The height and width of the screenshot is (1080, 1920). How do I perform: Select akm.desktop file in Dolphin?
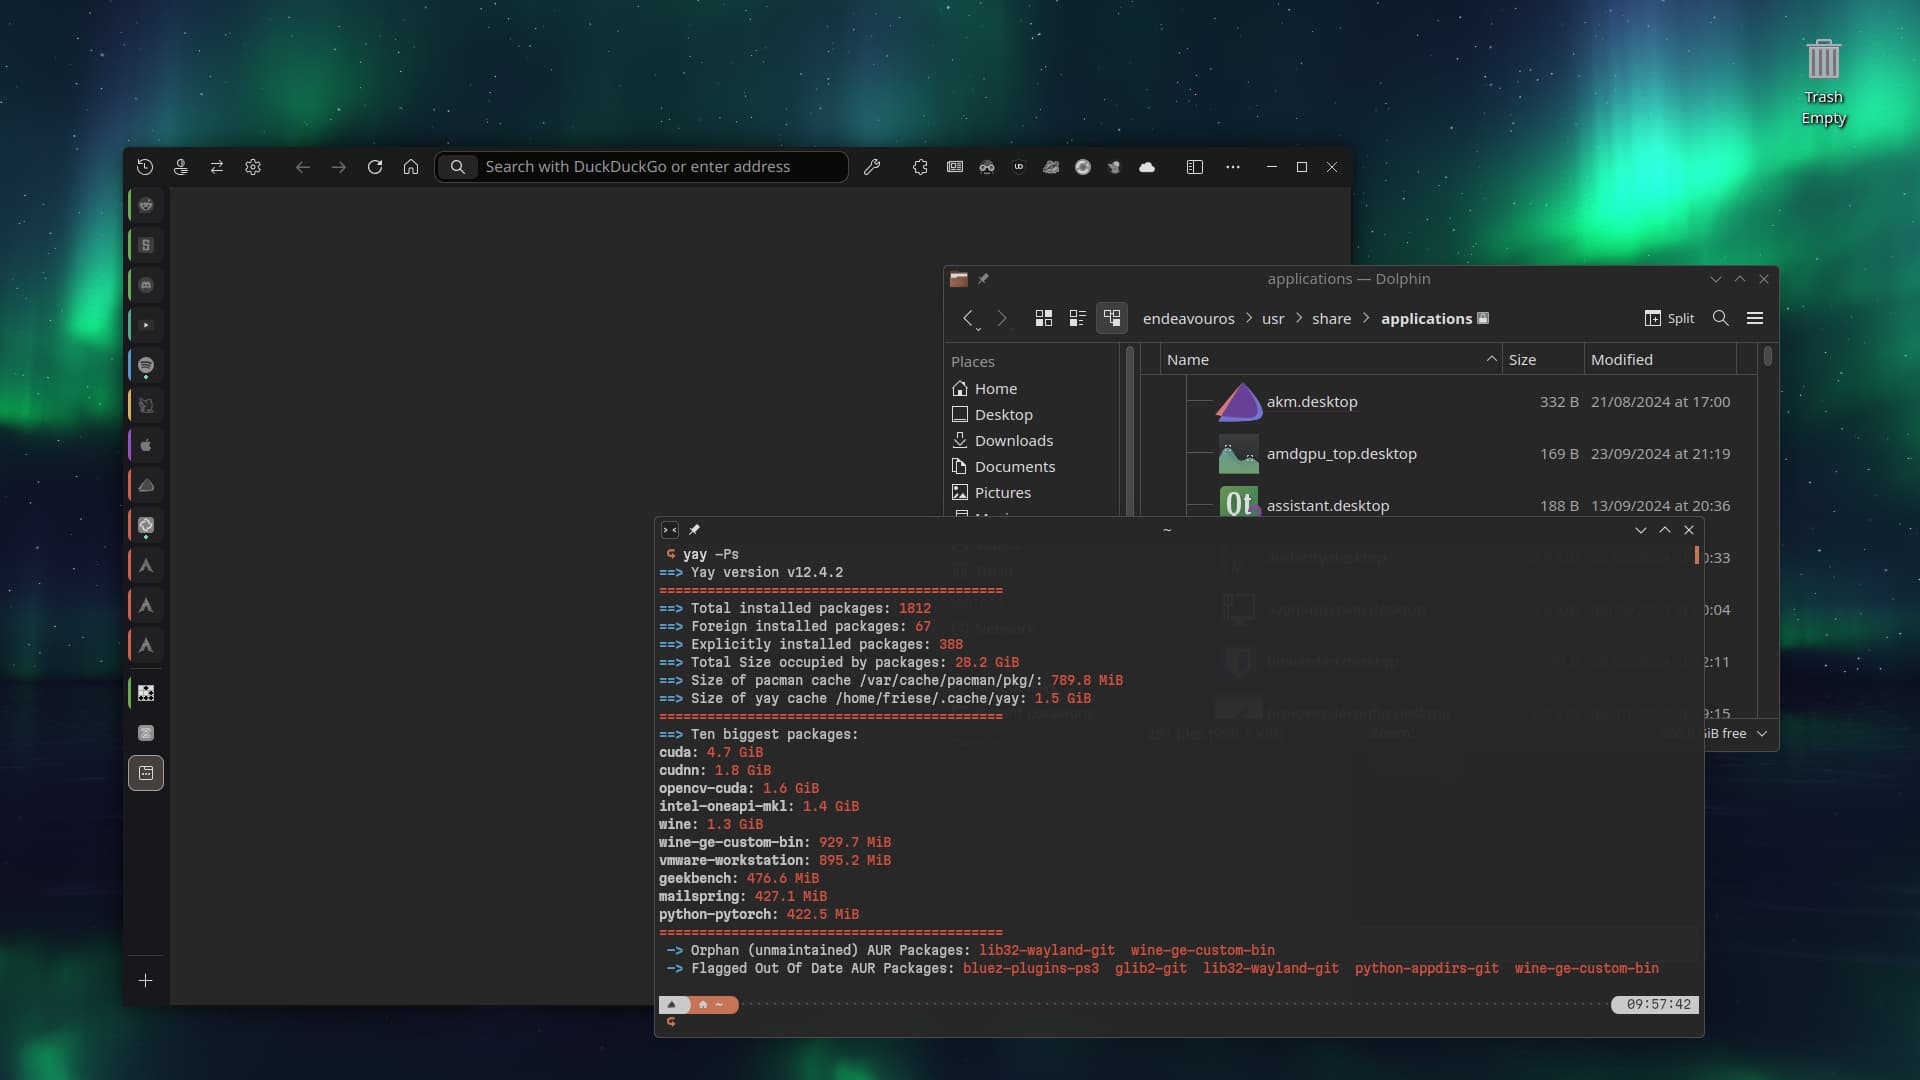(1312, 402)
